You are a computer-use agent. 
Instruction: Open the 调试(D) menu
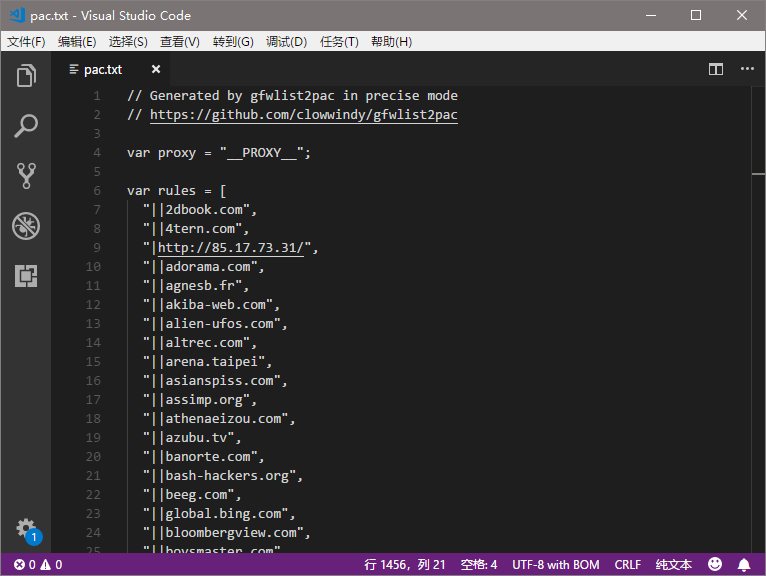click(286, 42)
